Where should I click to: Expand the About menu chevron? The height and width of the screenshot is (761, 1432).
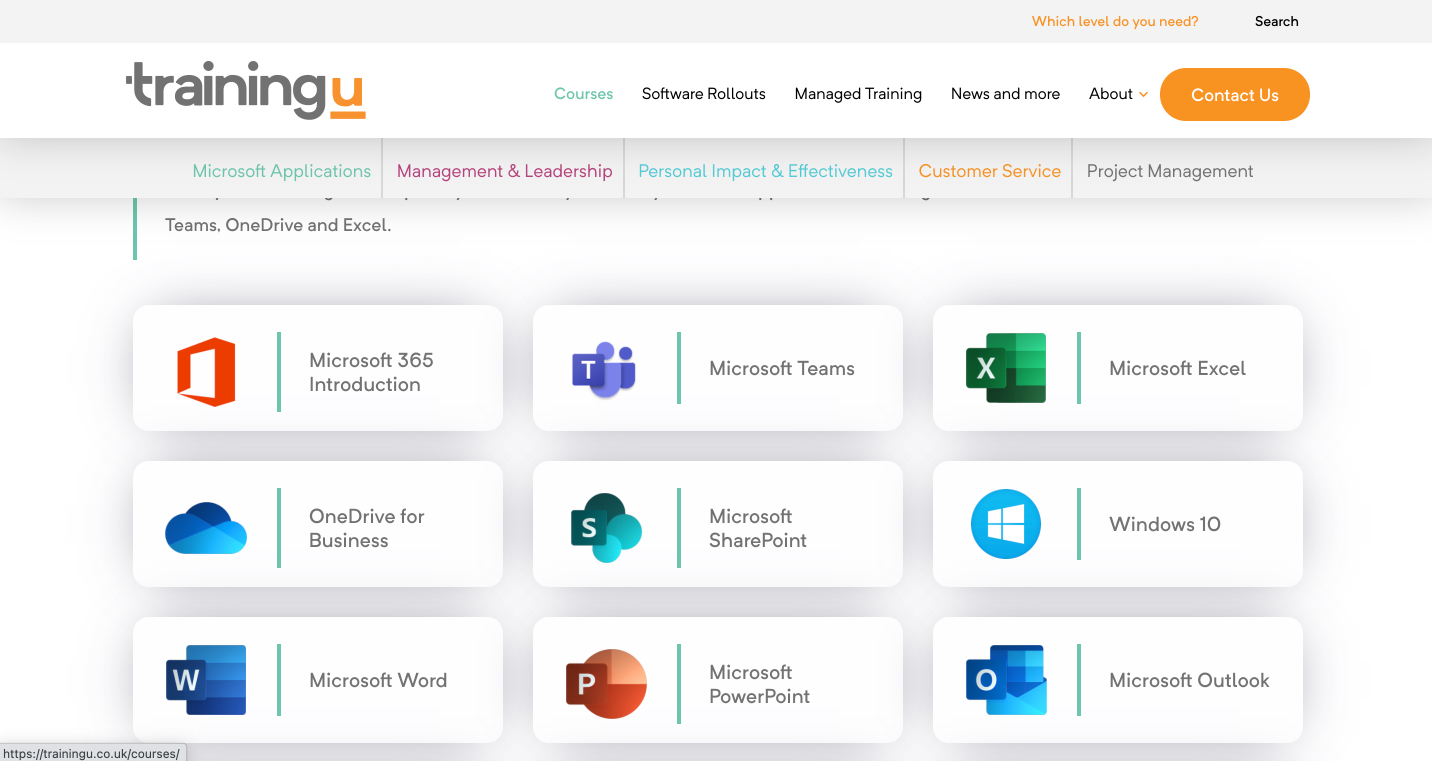click(x=1143, y=94)
